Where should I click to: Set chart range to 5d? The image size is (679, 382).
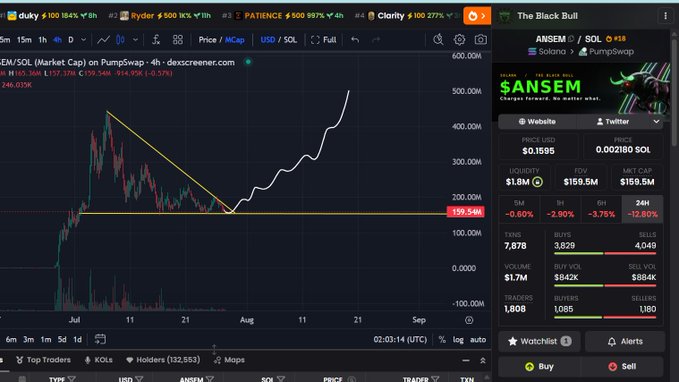62,340
